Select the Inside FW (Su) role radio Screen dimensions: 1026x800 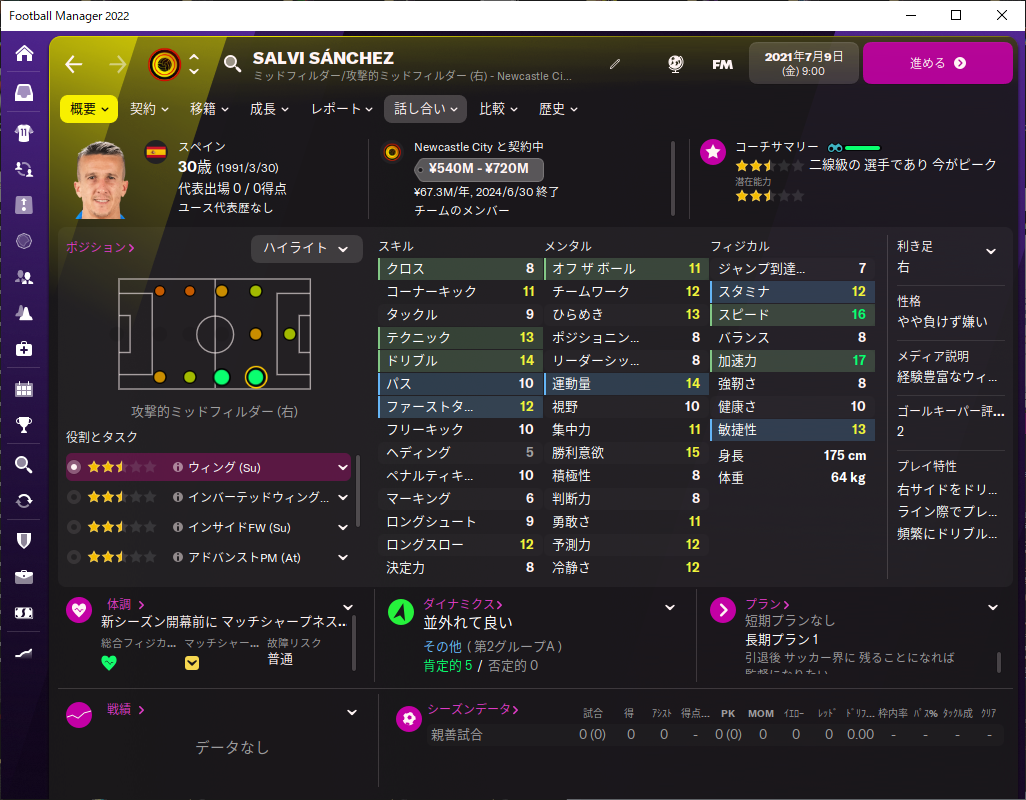[74, 527]
